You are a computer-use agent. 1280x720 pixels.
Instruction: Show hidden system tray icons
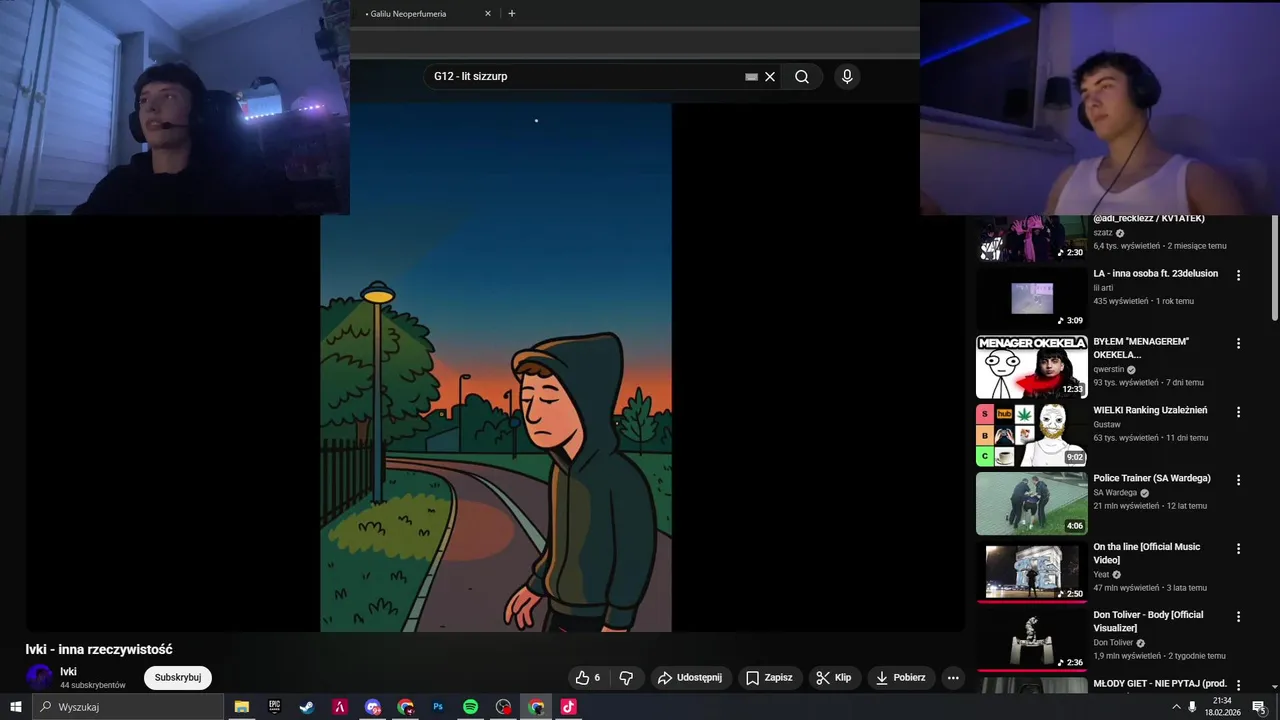tap(1176, 707)
